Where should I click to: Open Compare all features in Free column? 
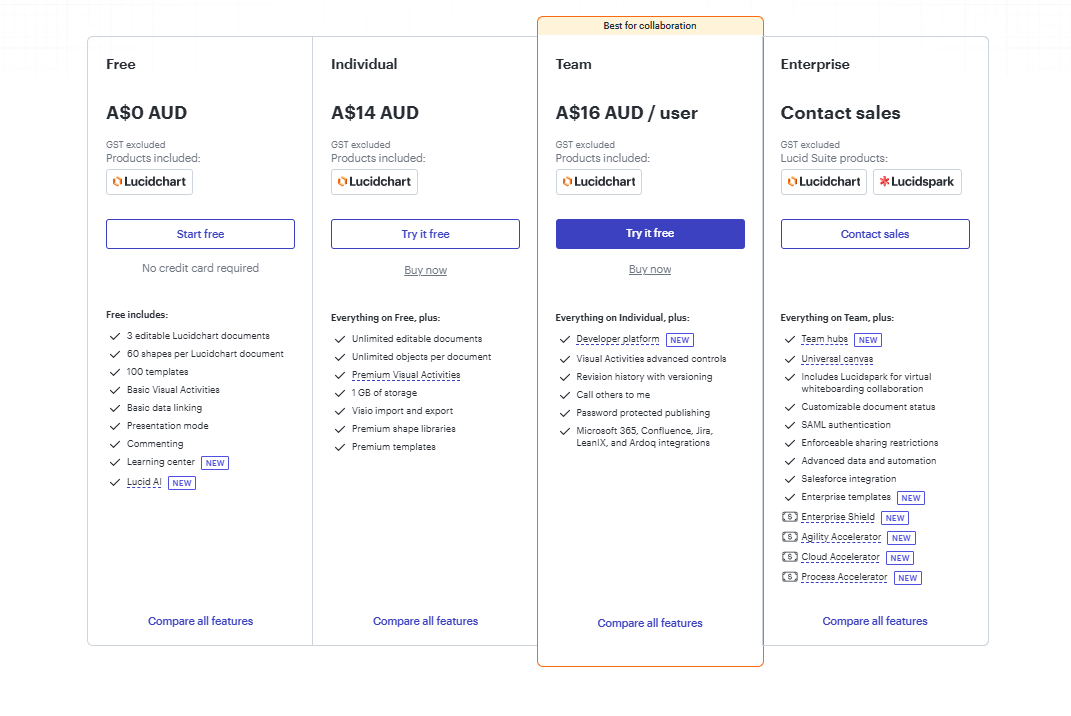(x=200, y=621)
